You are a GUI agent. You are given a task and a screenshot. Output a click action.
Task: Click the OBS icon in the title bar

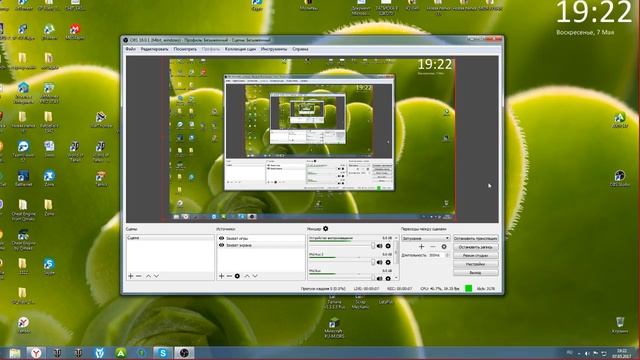[x=126, y=40]
